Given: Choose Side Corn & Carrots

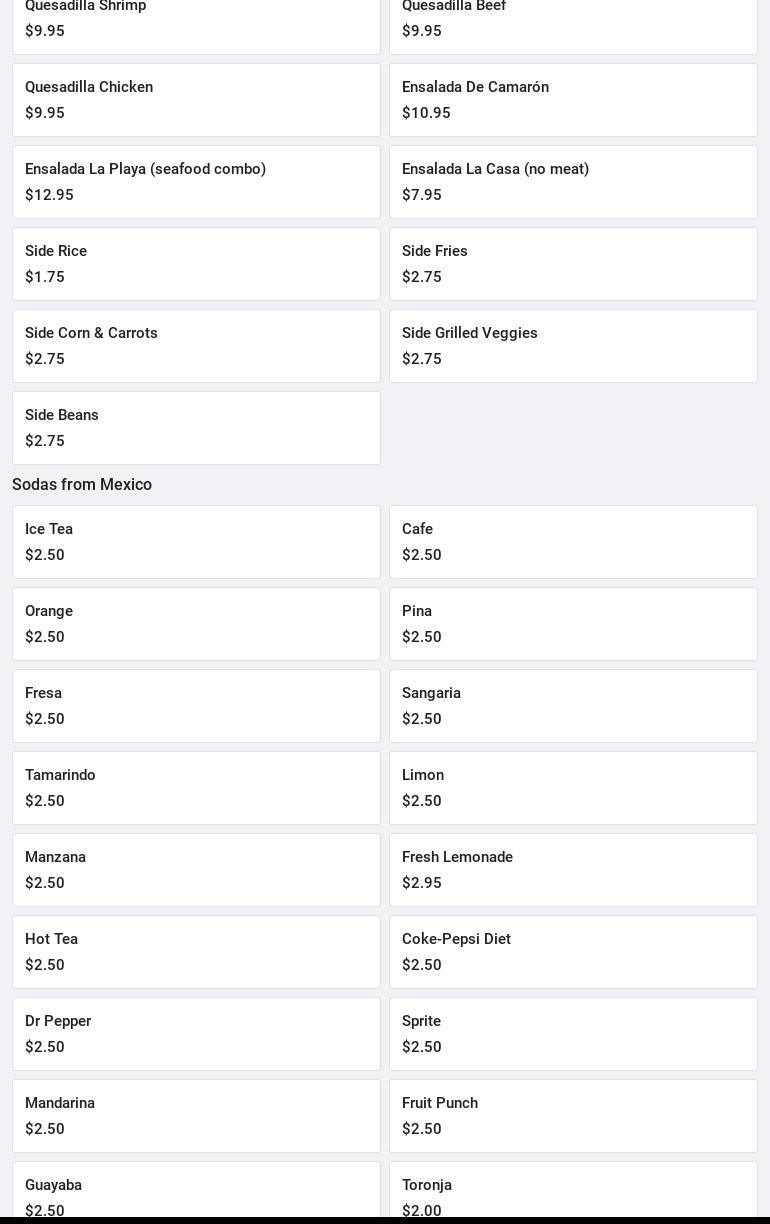Looking at the screenshot, I should coord(196,346).
